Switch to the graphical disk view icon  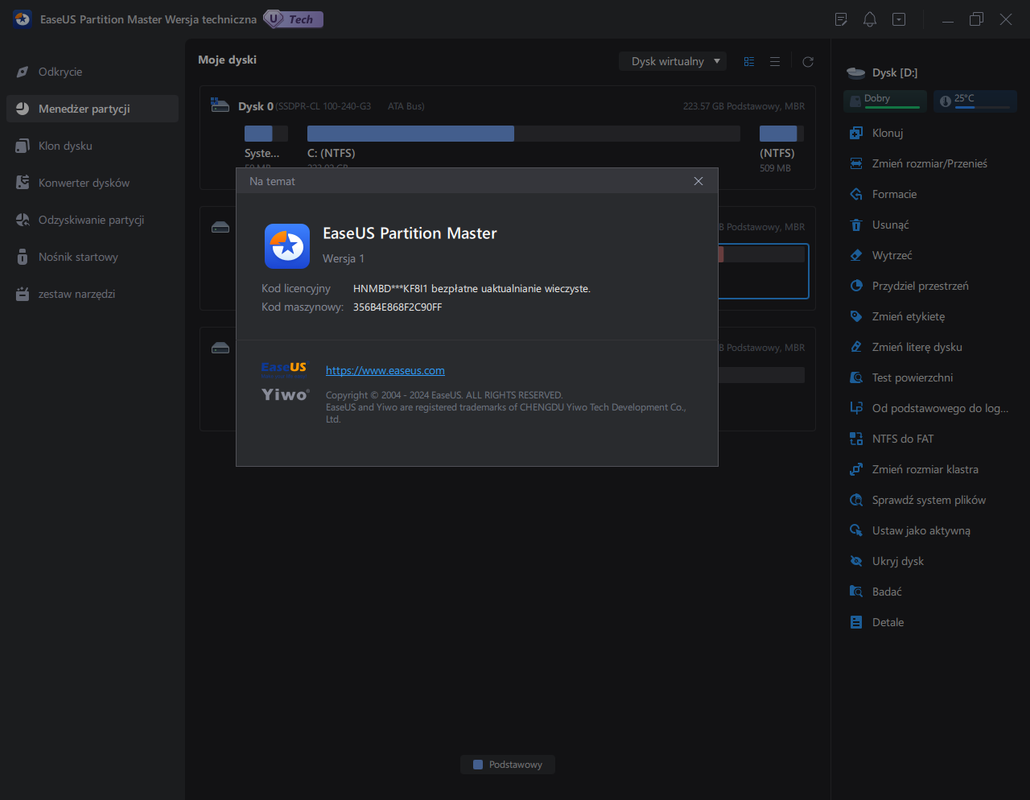point(749,61)
